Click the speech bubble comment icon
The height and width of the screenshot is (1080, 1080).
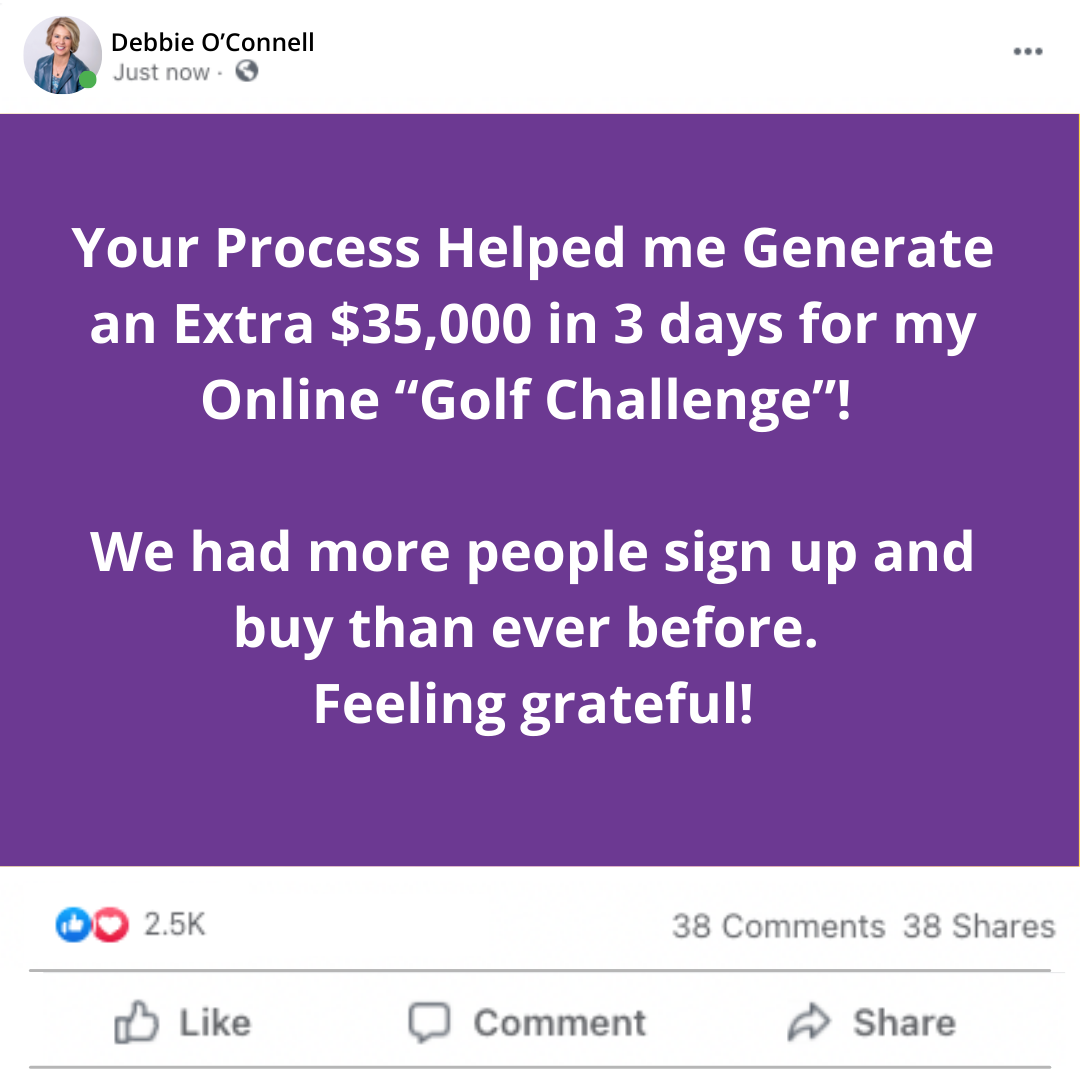pos(429,1022)
